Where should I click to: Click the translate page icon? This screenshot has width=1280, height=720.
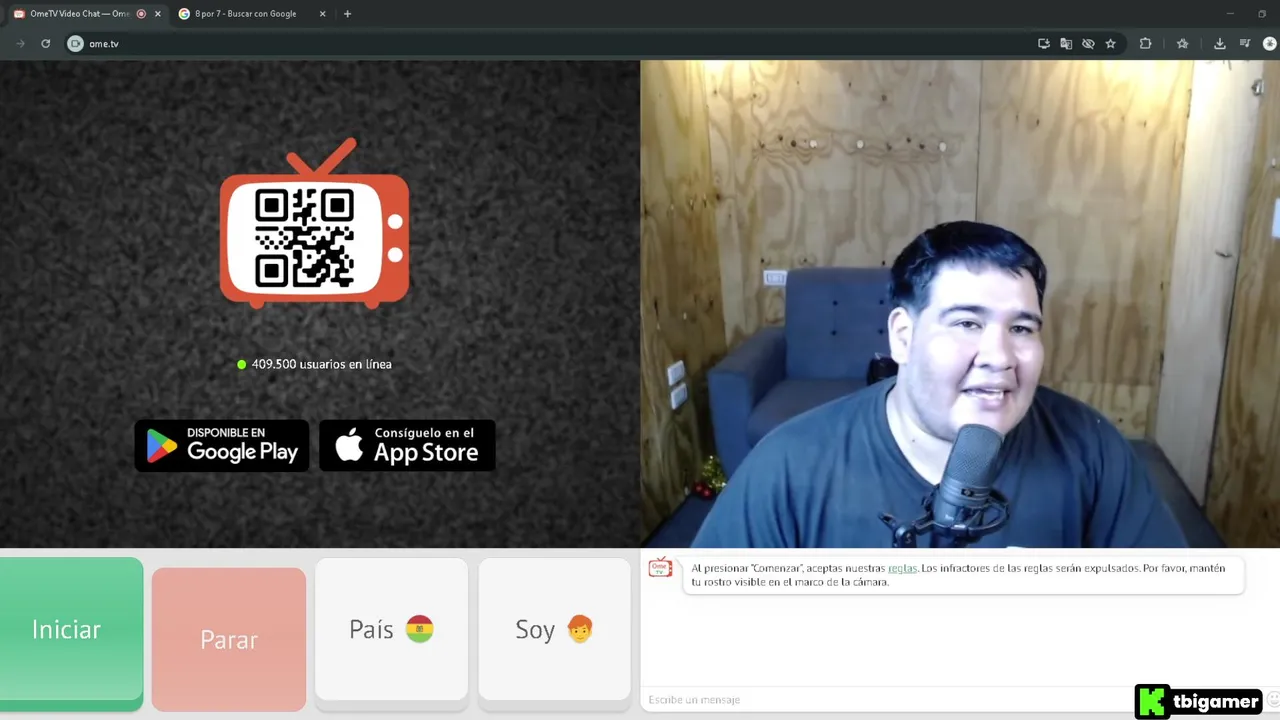[x=1066, y=44]
